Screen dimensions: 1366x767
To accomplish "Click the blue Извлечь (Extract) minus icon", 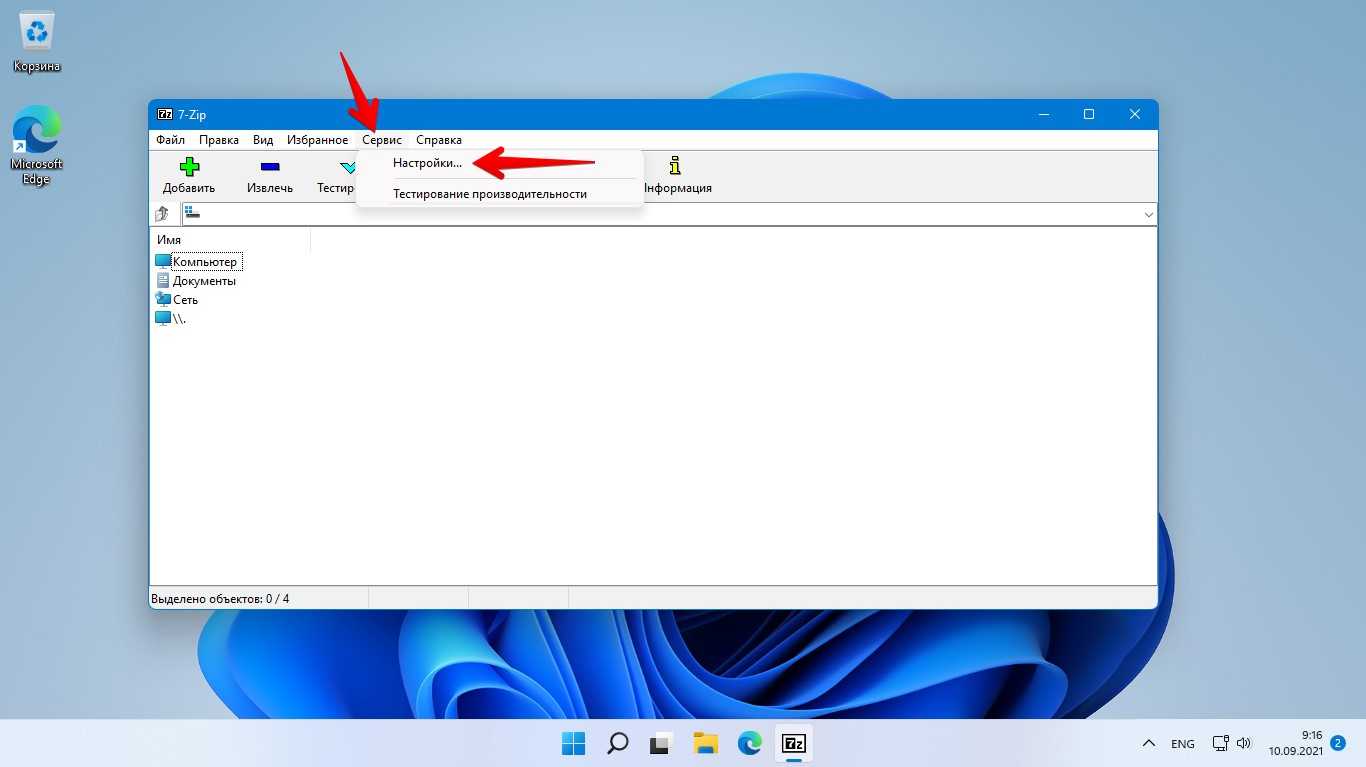I will (269, 167).
